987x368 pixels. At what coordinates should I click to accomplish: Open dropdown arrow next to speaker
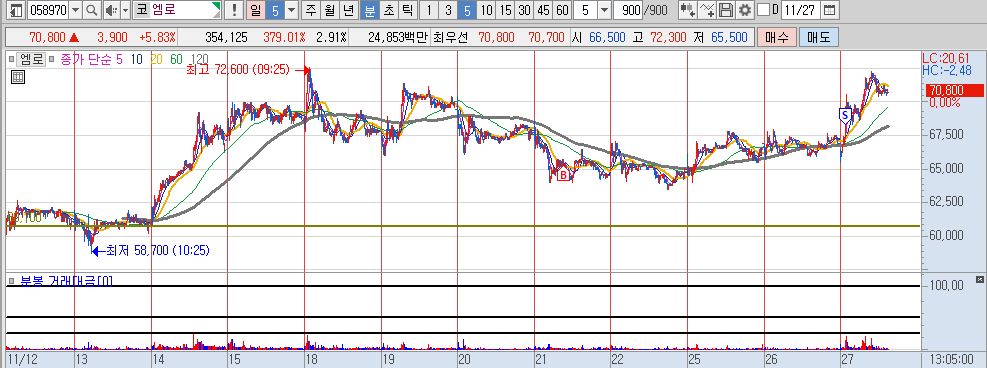point(125,10)
